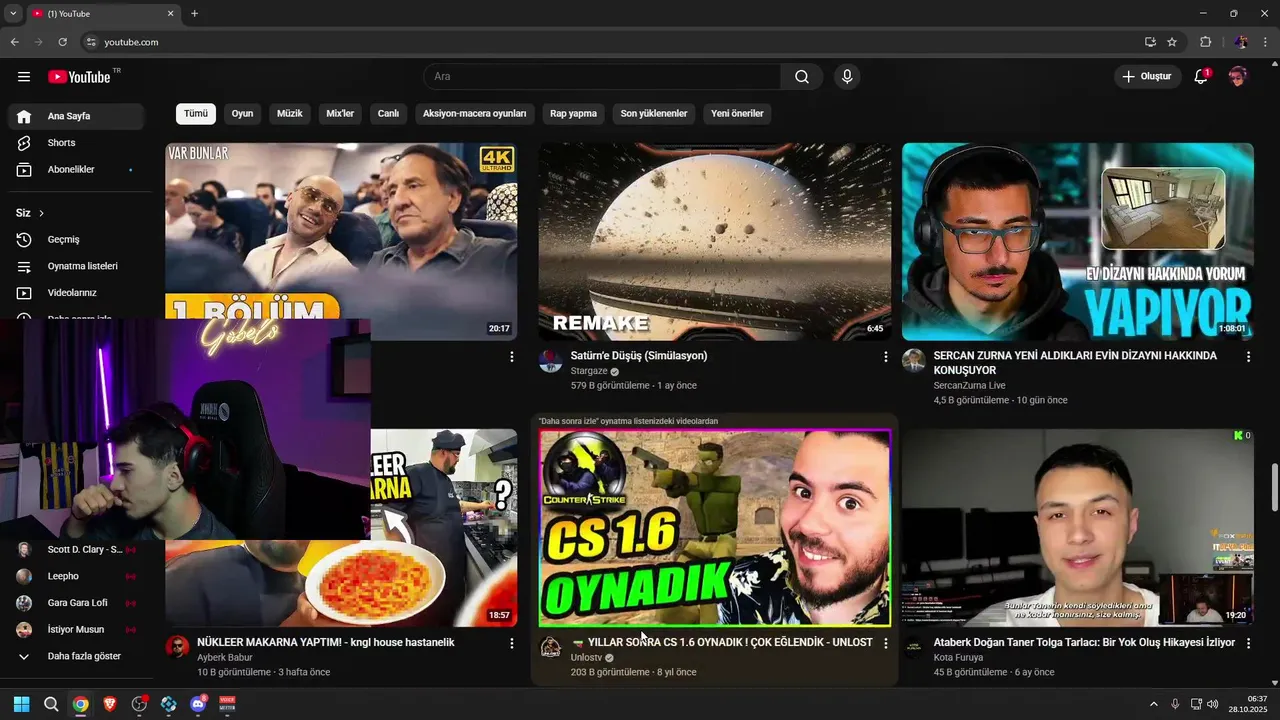
Task: Expand Daha fazla göster in sidebar
Action: coord(76,656)
